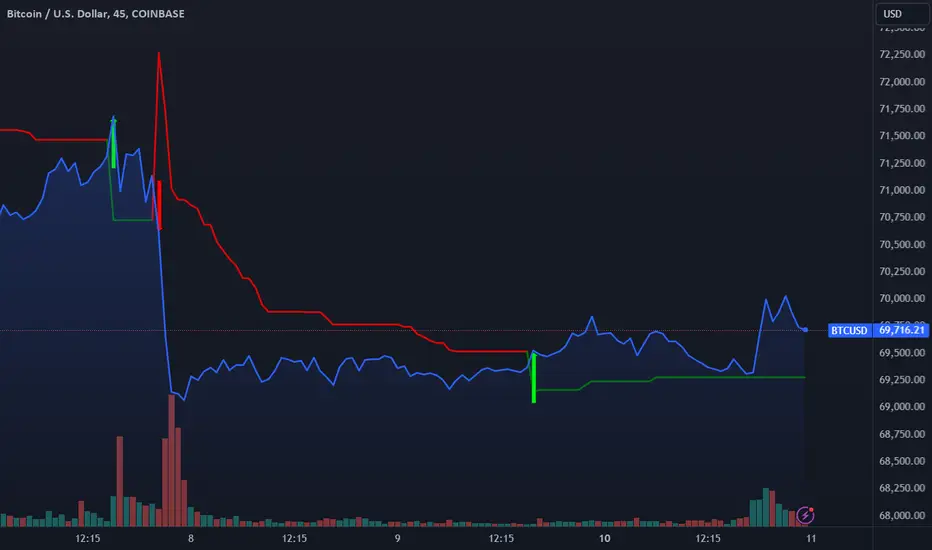The height and width of the screenshot is (550, 932).
Task: Click the green buy marker near date 10
Action: [534, 378]
